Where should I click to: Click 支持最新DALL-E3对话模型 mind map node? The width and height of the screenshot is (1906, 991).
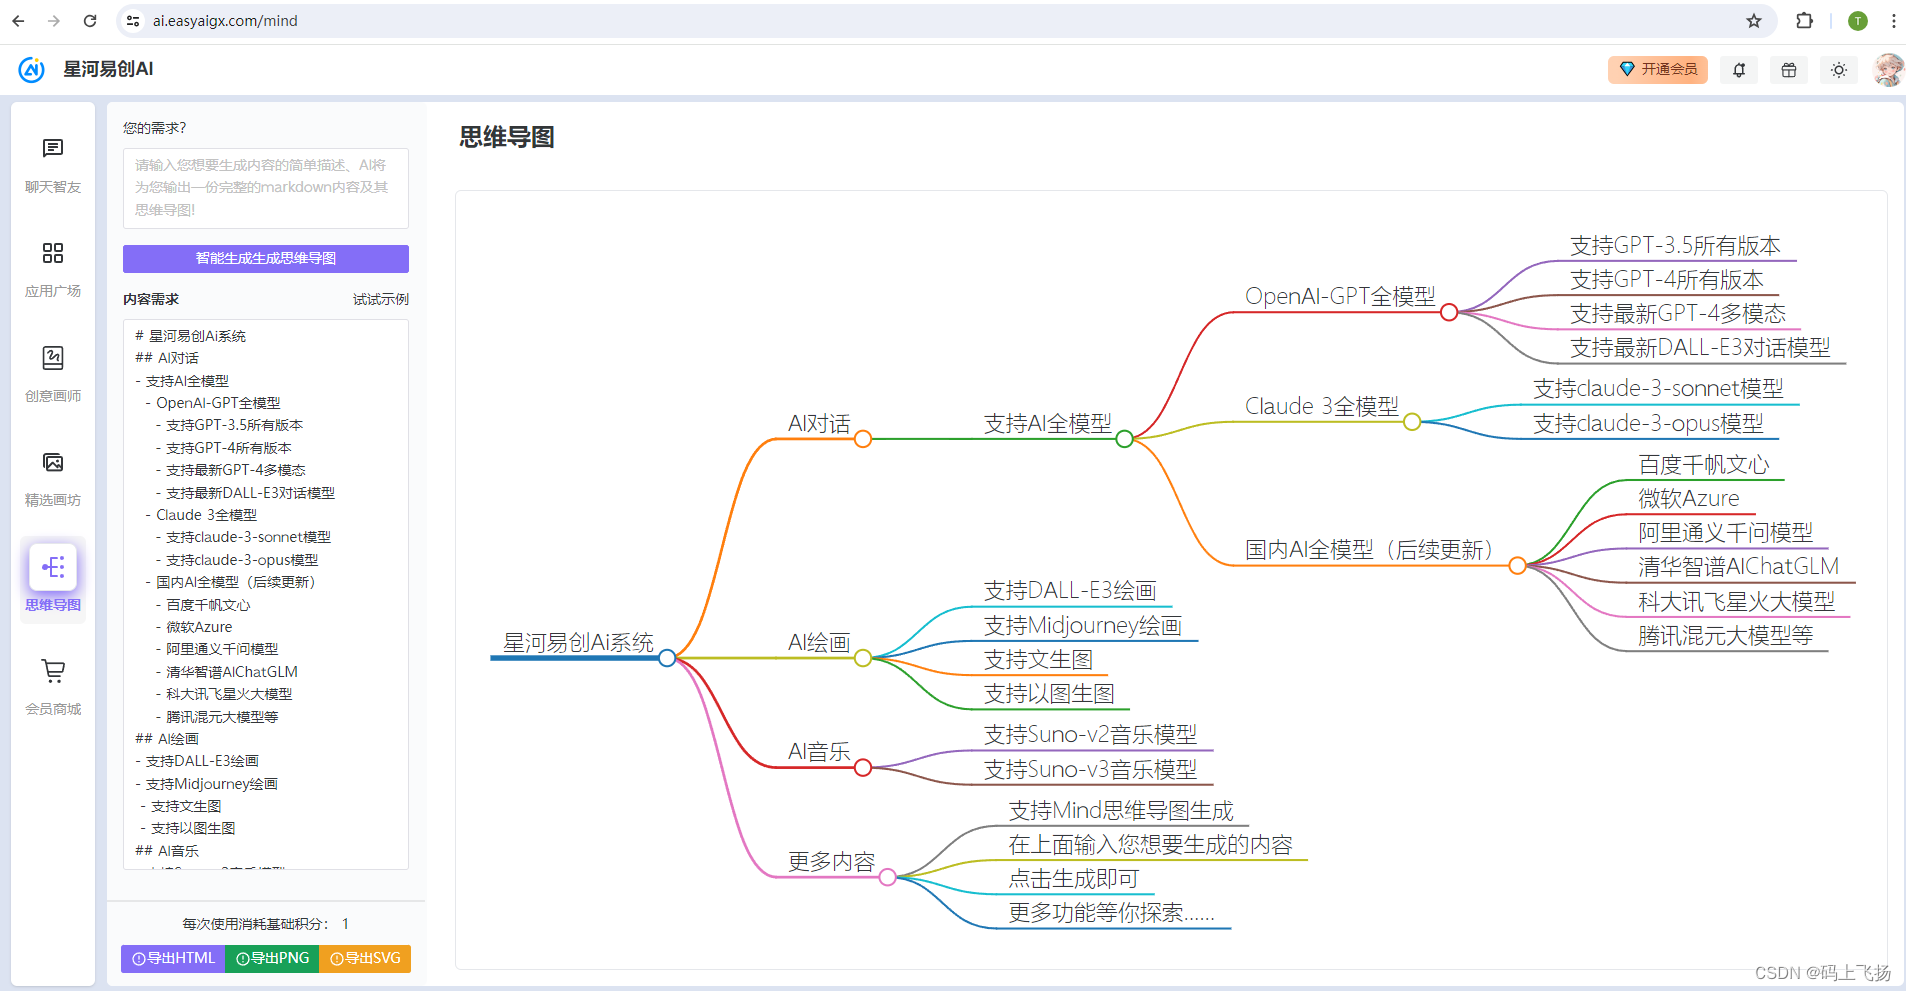(x=1700, y=348)
